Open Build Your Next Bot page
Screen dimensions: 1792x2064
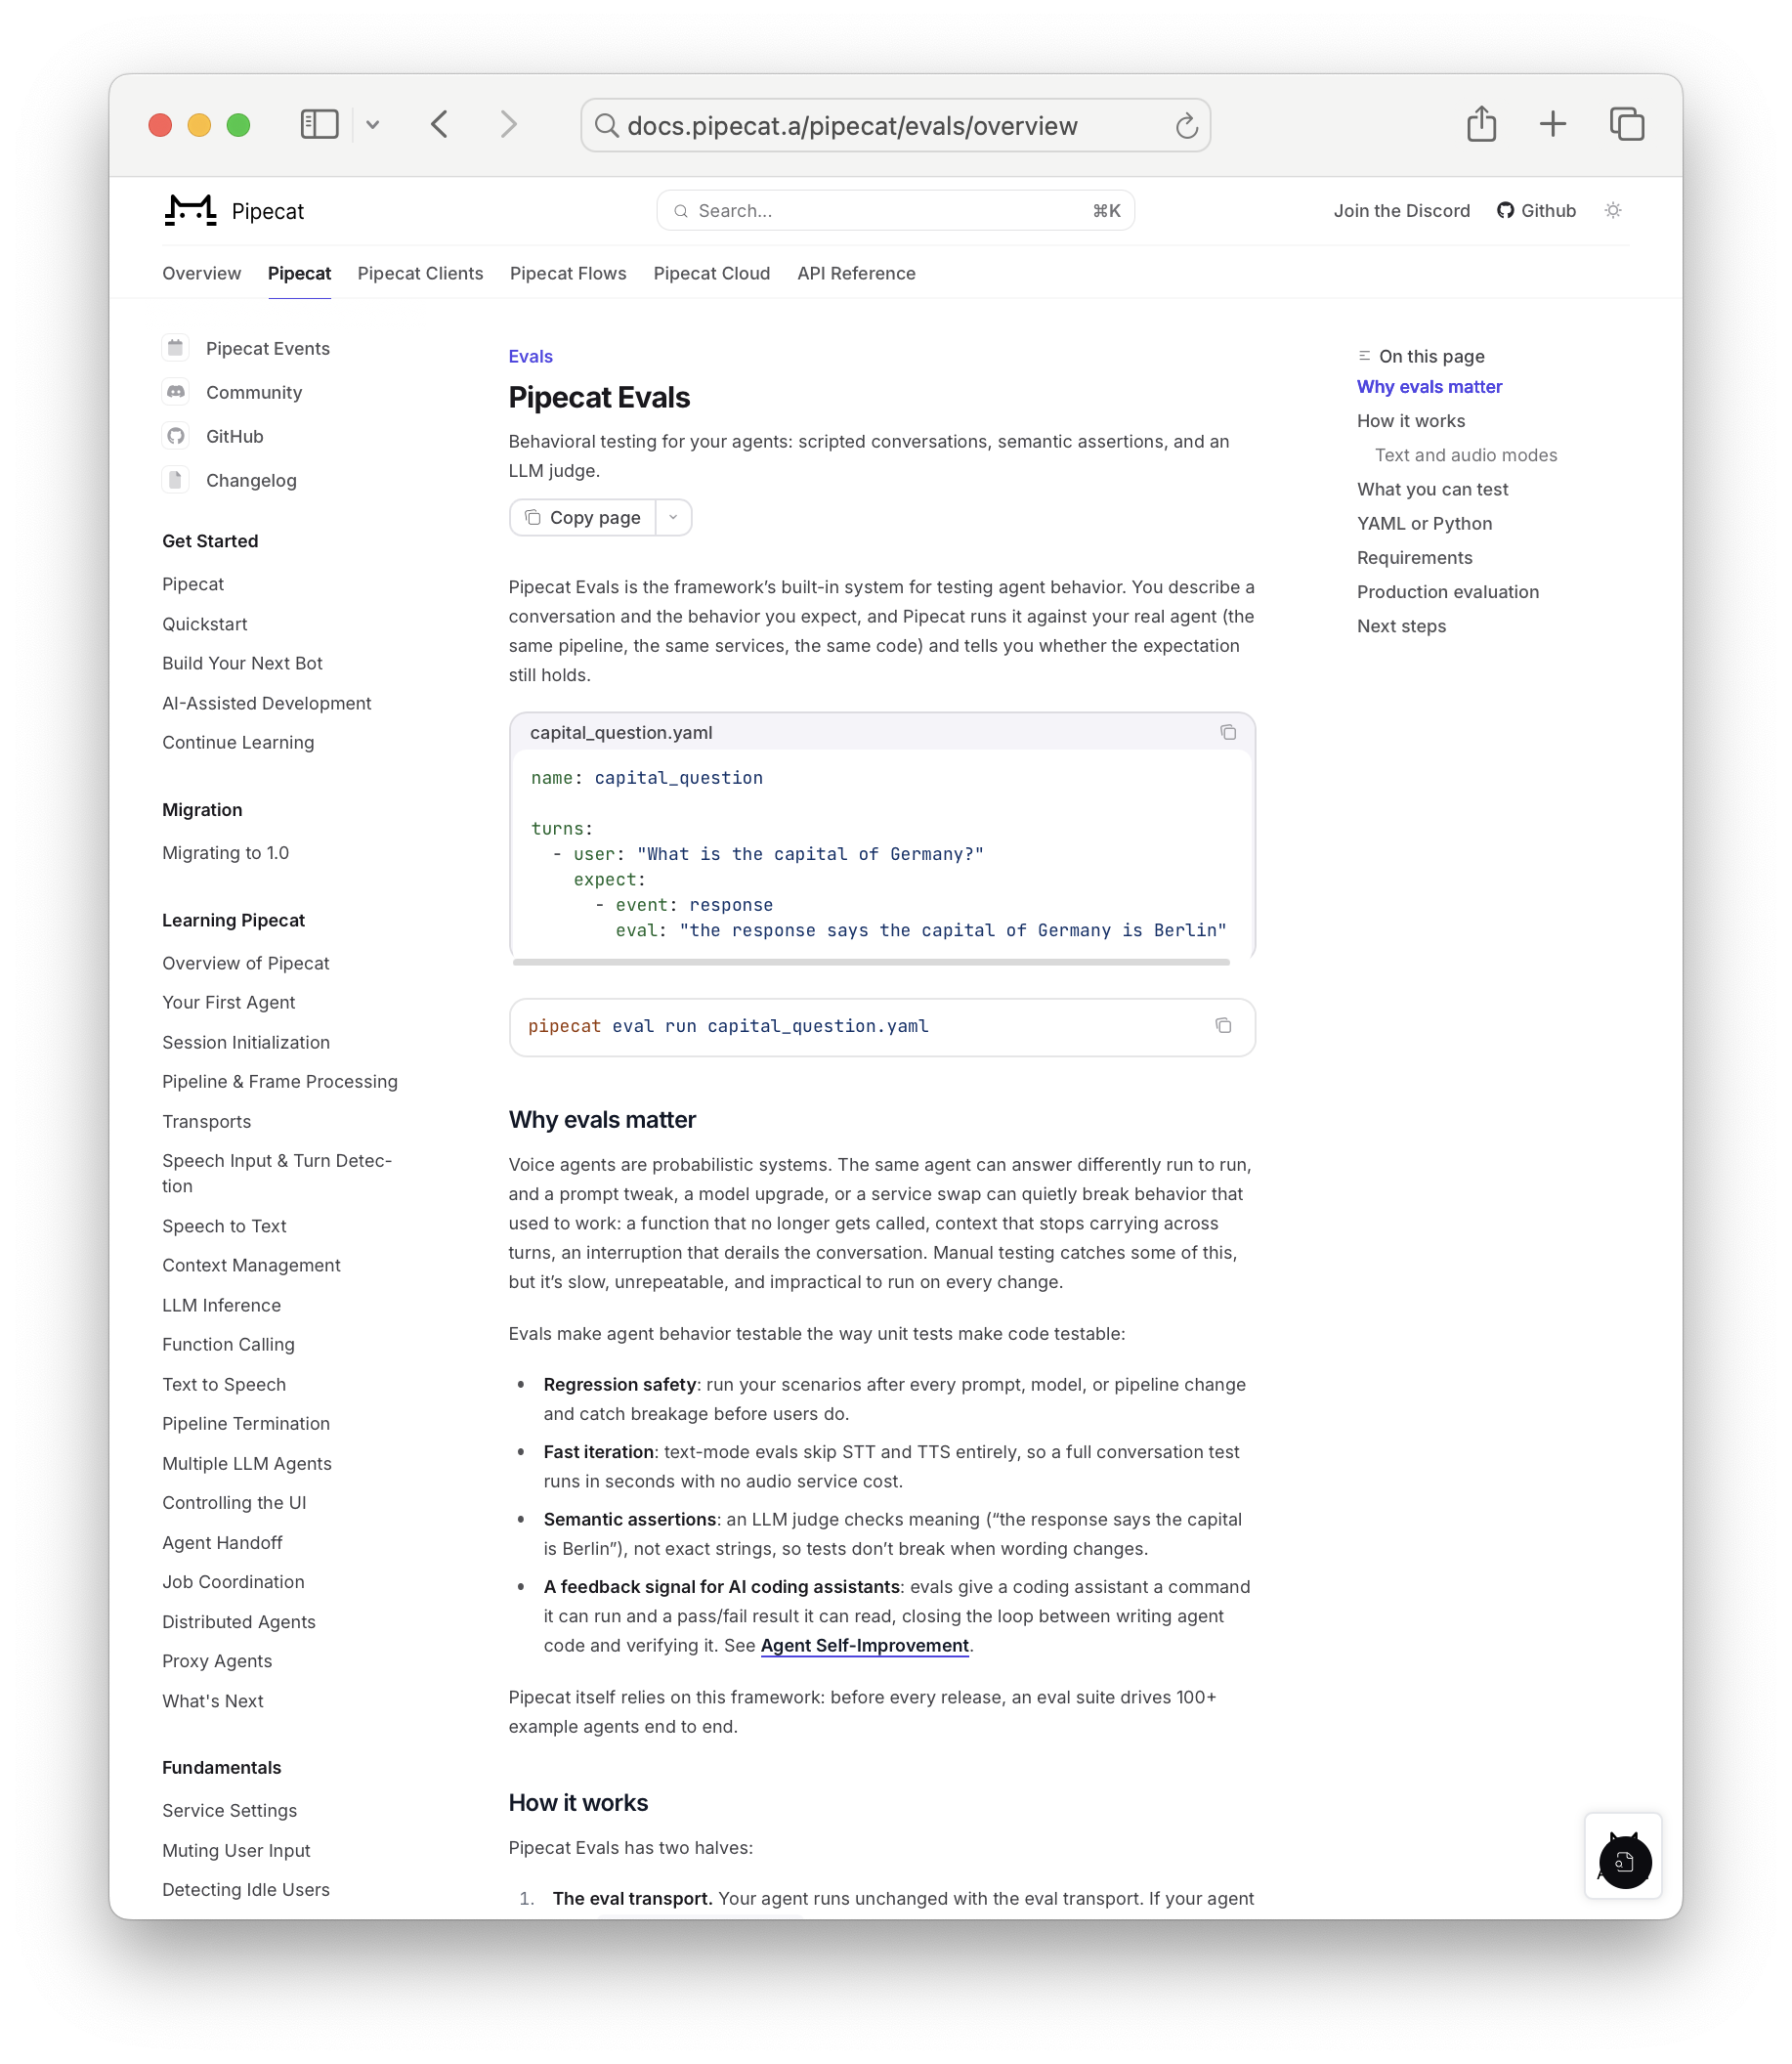point(242,662)
